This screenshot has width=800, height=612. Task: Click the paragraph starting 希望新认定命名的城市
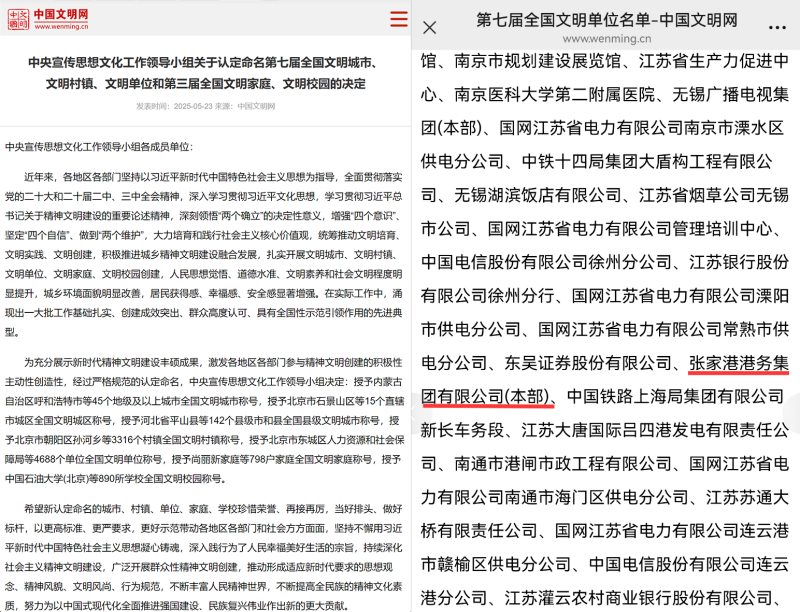(204, 557)
